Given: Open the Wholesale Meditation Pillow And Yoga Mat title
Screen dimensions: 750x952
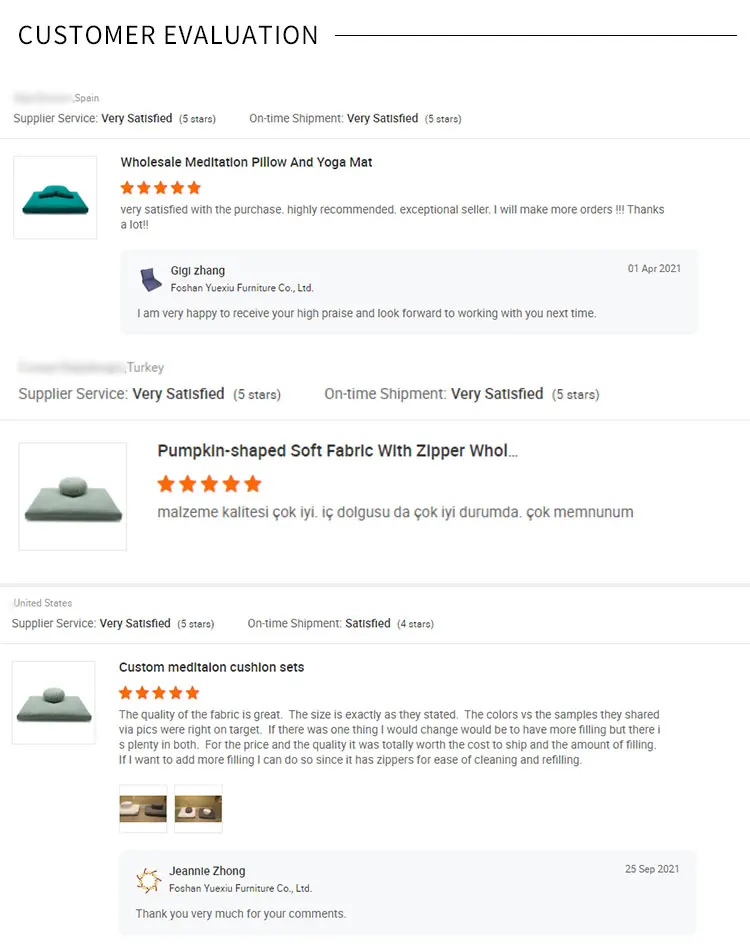Looking at the screenshot, I should coord(246,162).
